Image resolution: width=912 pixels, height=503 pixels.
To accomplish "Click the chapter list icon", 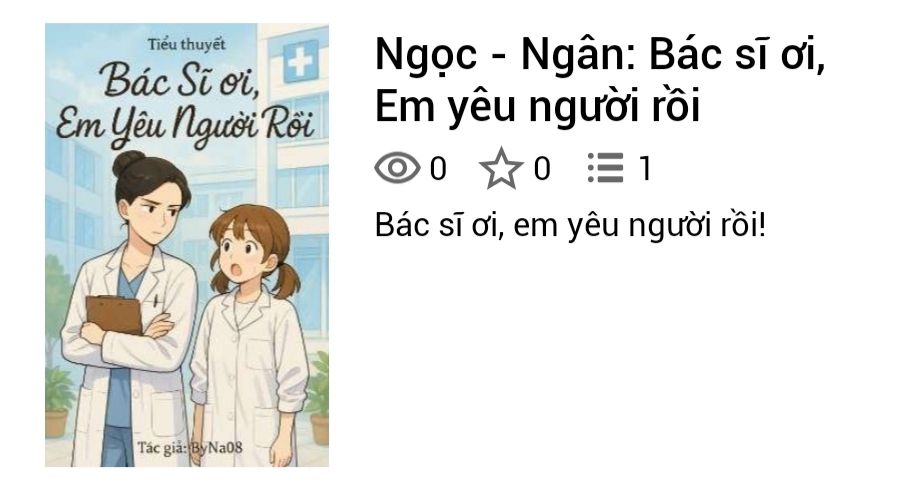I will (x=605, y=168).
